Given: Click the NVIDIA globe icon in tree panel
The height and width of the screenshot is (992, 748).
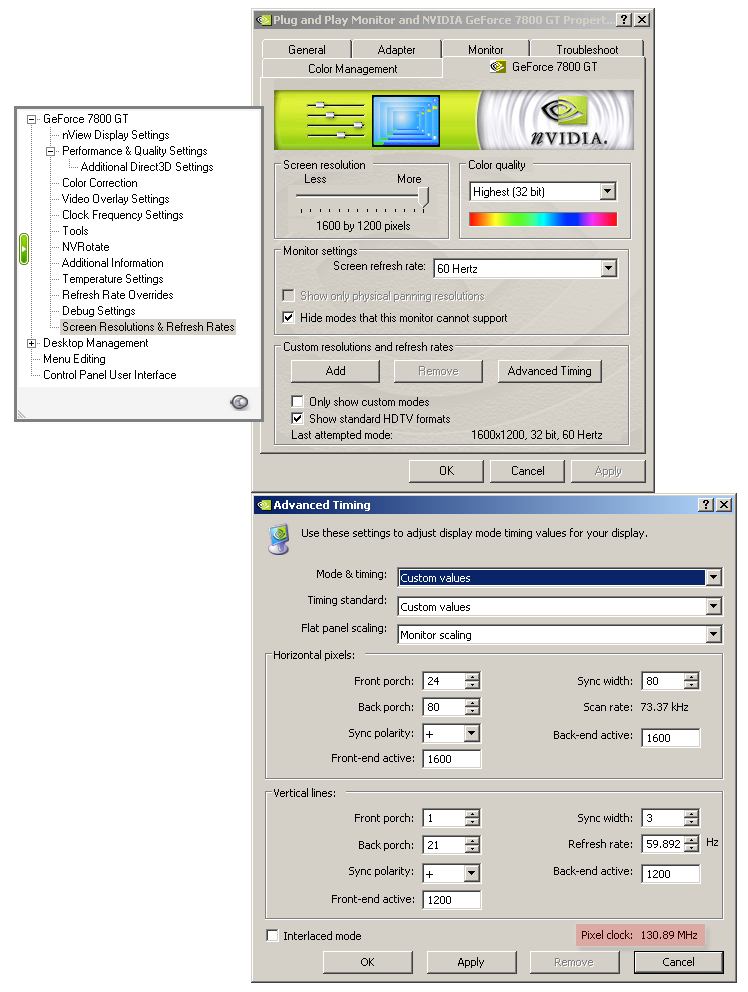Looking at the screenshot, I should [x=239, y=402].
